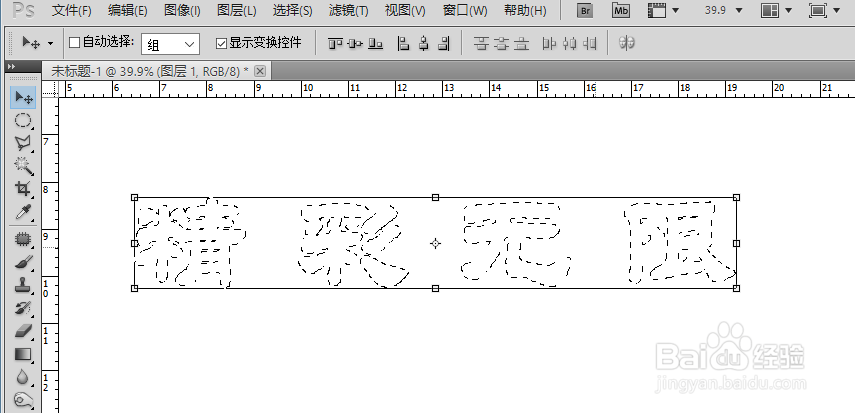Select the Patch healing tool
The width and height of the screenshot is (855, 413).
(x=23, y=238)
